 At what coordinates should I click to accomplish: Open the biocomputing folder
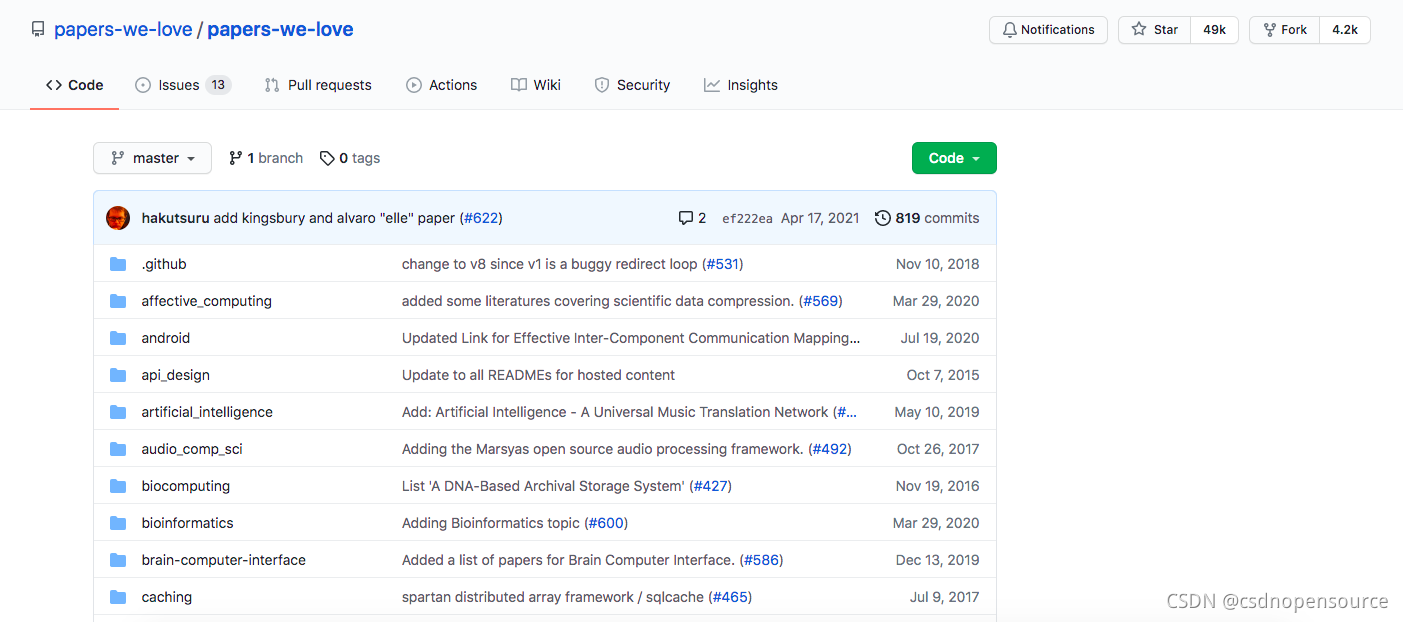185,486
